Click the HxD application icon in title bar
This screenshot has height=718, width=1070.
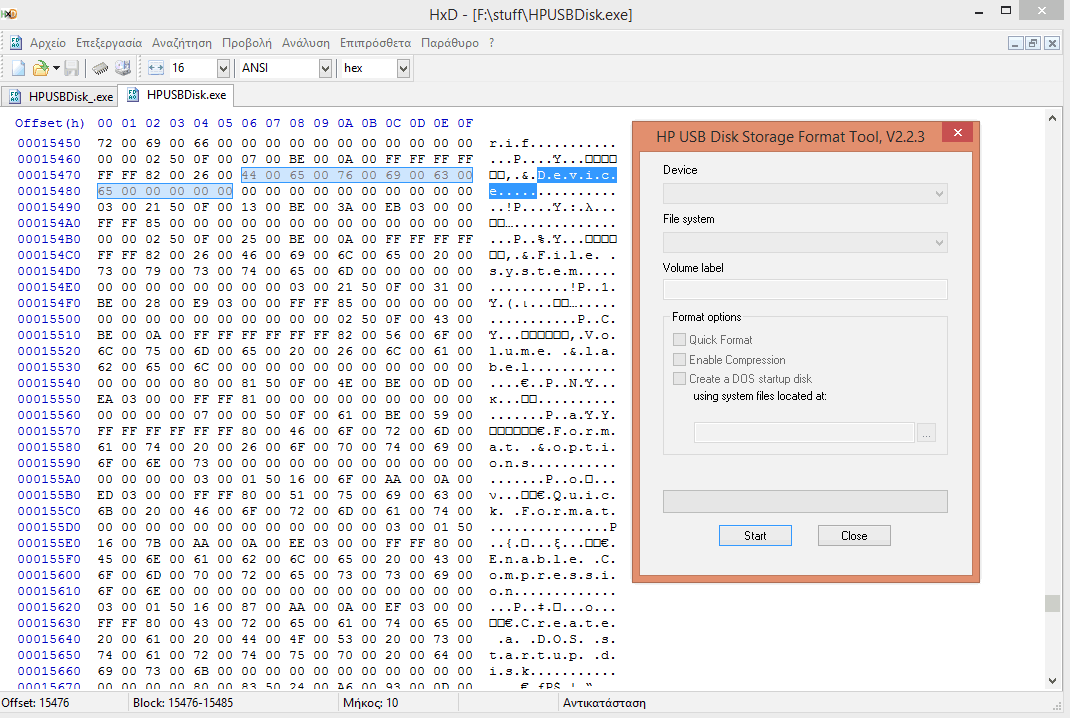tap(10, 13)
